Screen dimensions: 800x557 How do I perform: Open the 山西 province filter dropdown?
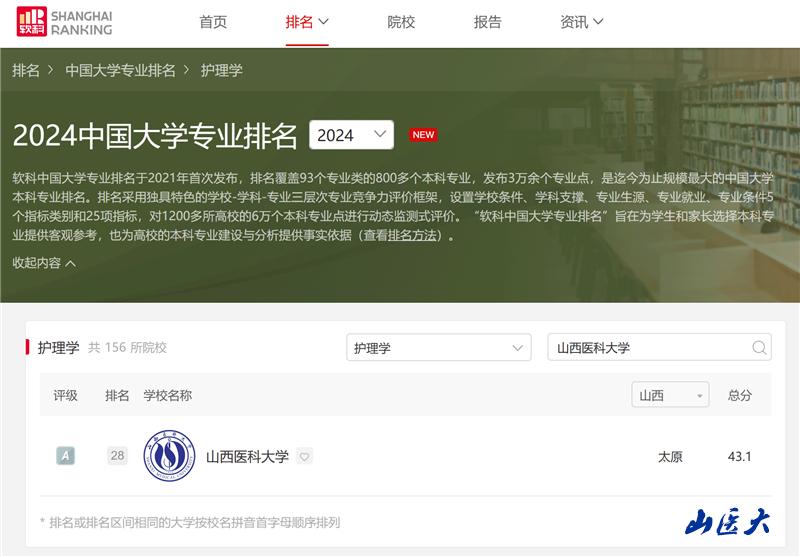pos(669,395)
